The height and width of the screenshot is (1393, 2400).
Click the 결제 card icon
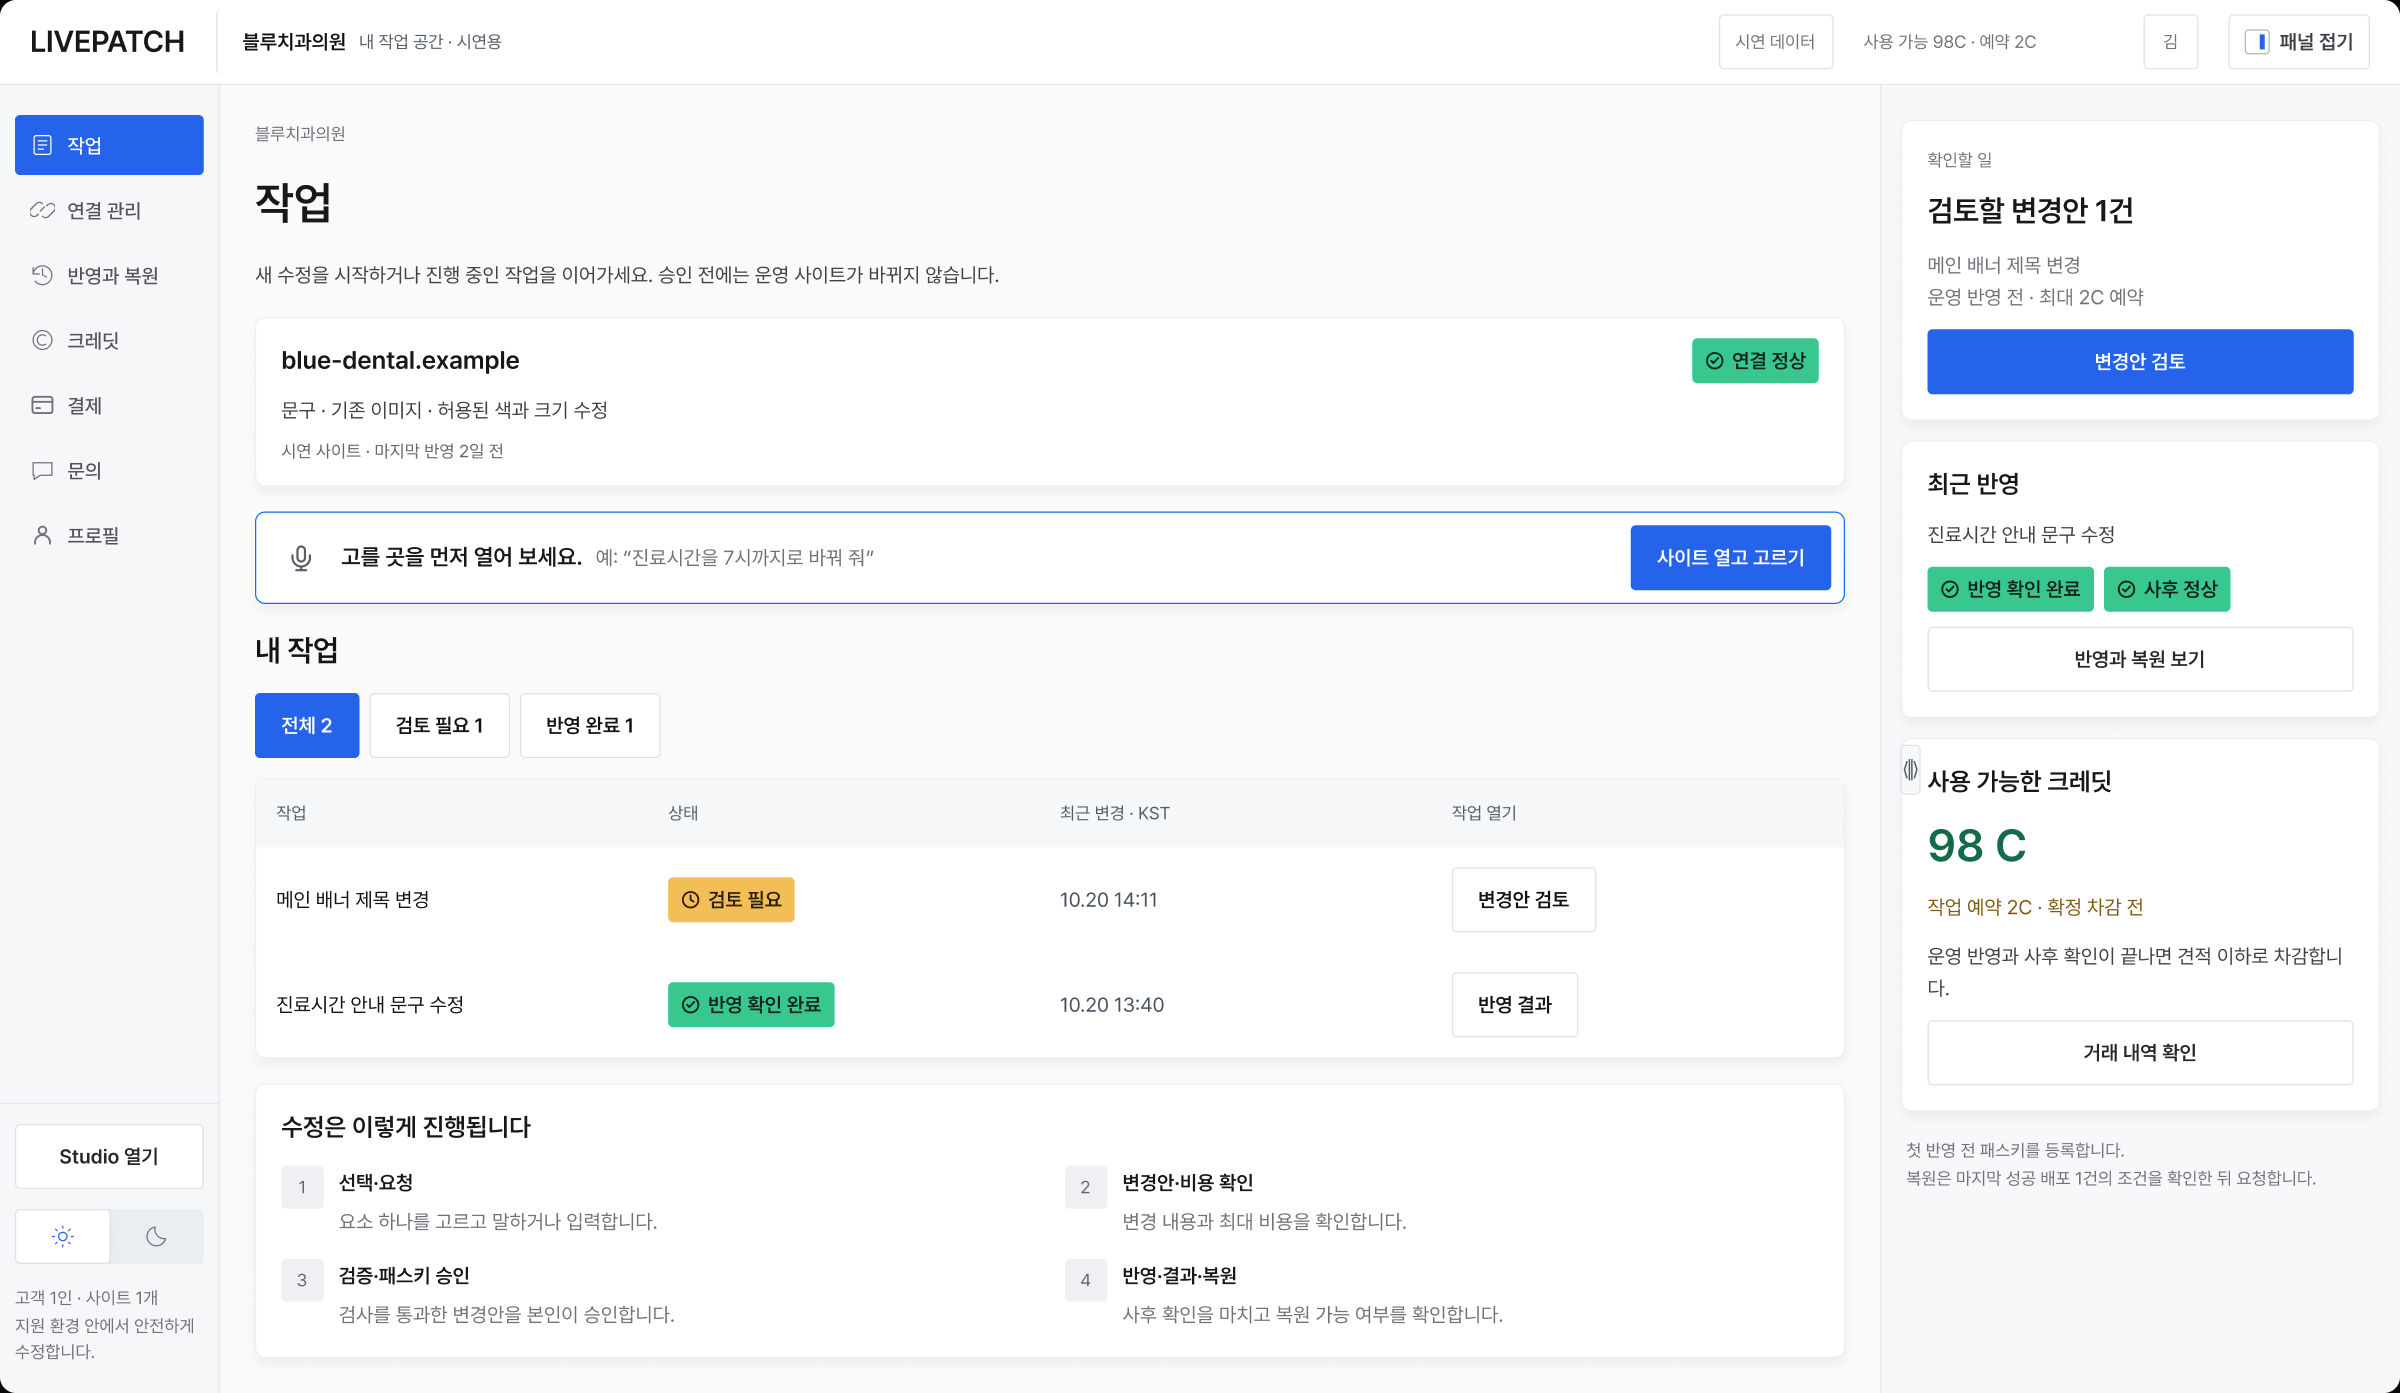[42, 405]
